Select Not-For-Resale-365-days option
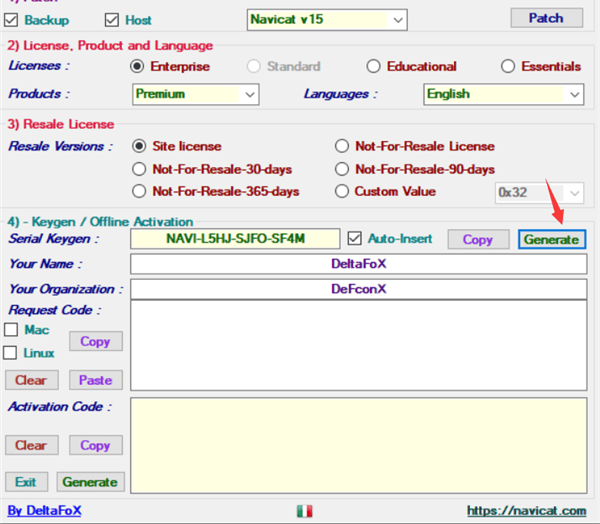The image size is (600, 524). coord(139,191)
